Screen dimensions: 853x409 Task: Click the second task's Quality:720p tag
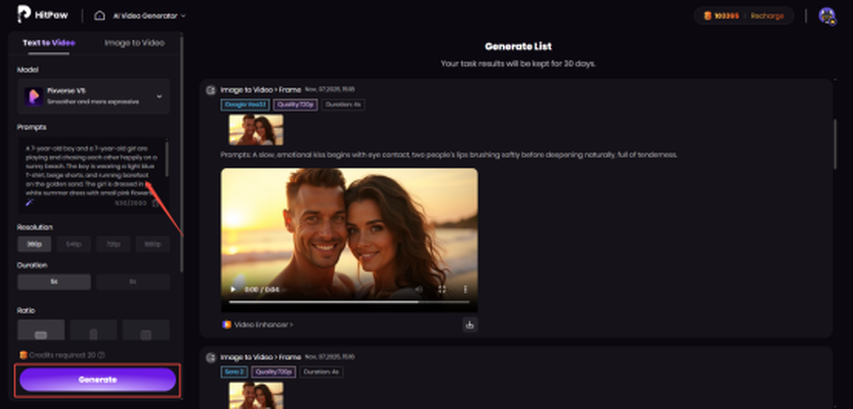click(274, 372)
